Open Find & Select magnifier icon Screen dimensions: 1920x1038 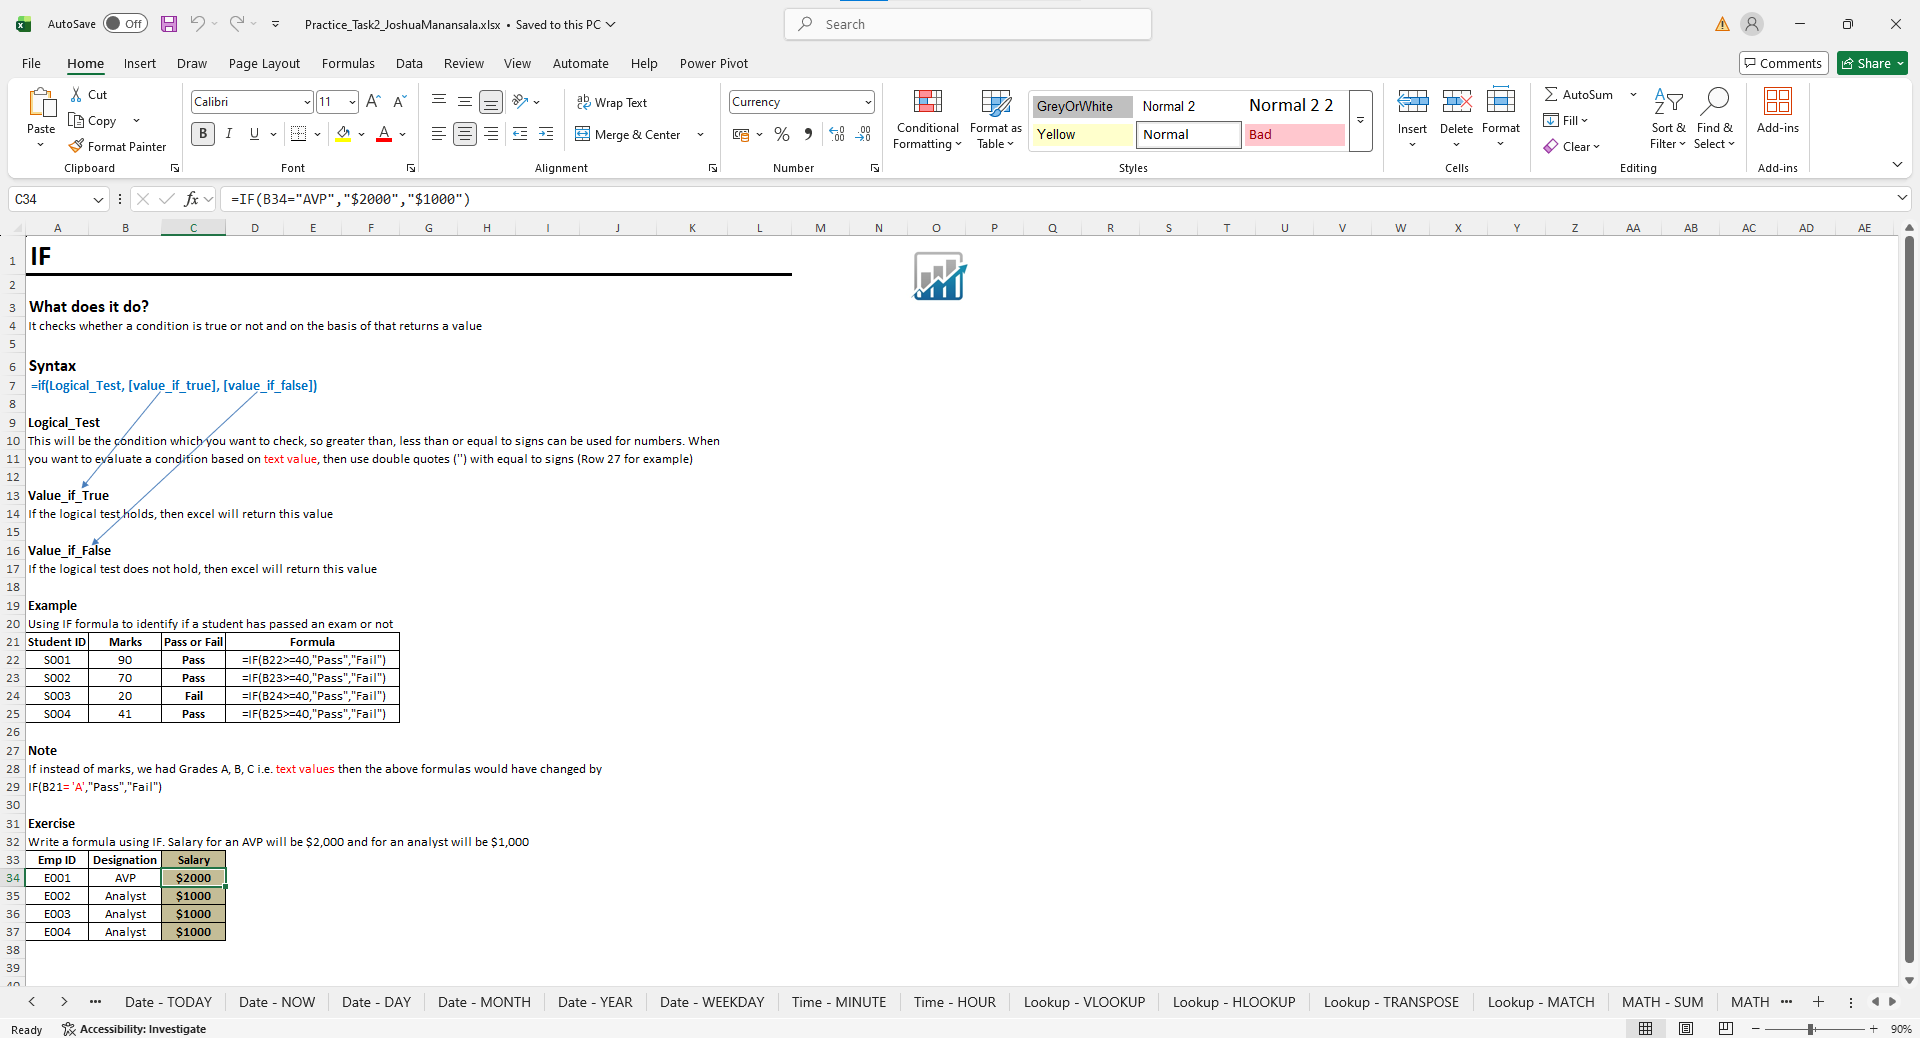click(1715, 102)
